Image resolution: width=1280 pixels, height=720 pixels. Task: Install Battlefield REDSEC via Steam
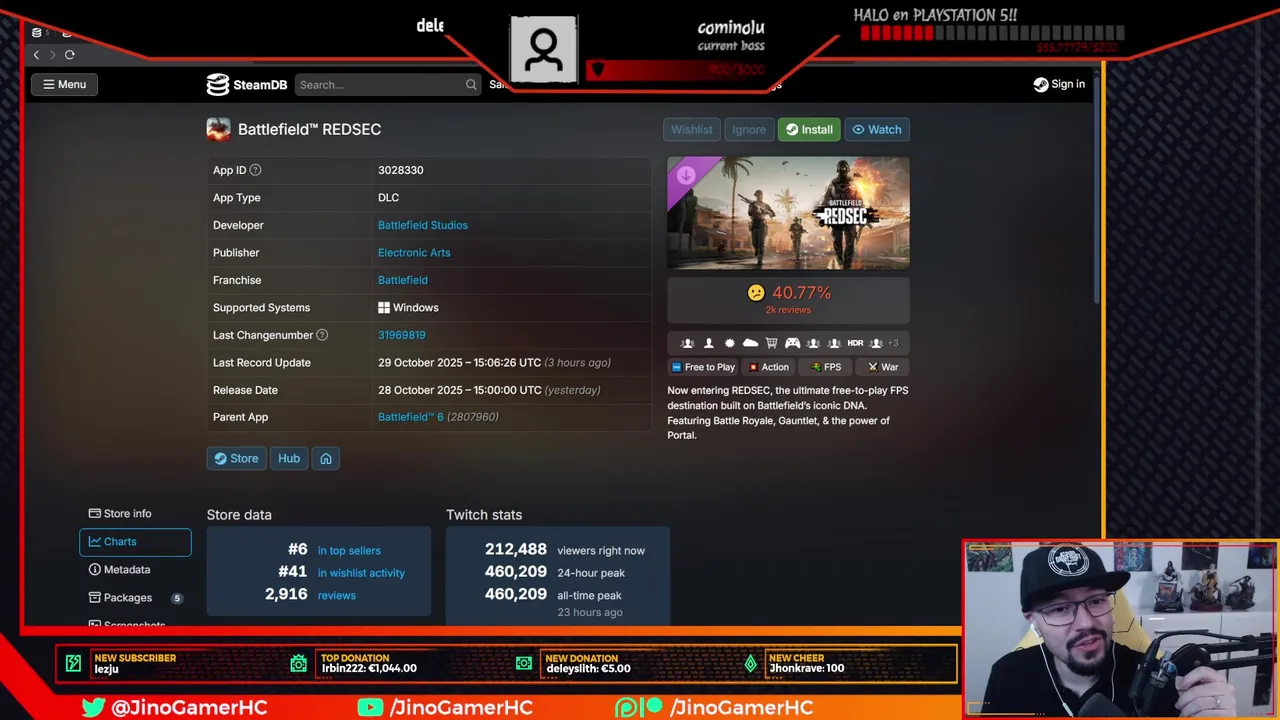[809, 129]
